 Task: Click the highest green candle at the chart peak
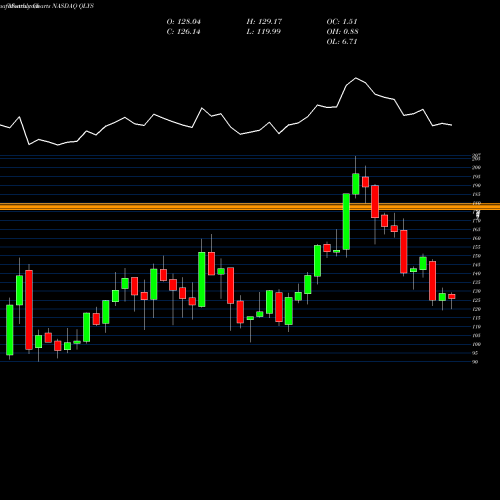[356, 184]
